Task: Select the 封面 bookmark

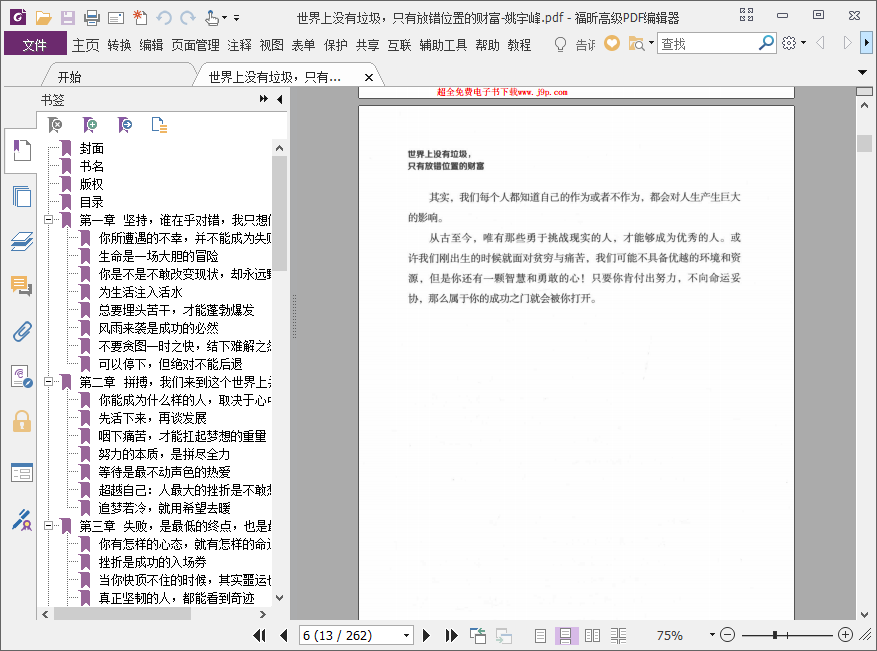Action: tap(92, 148)
